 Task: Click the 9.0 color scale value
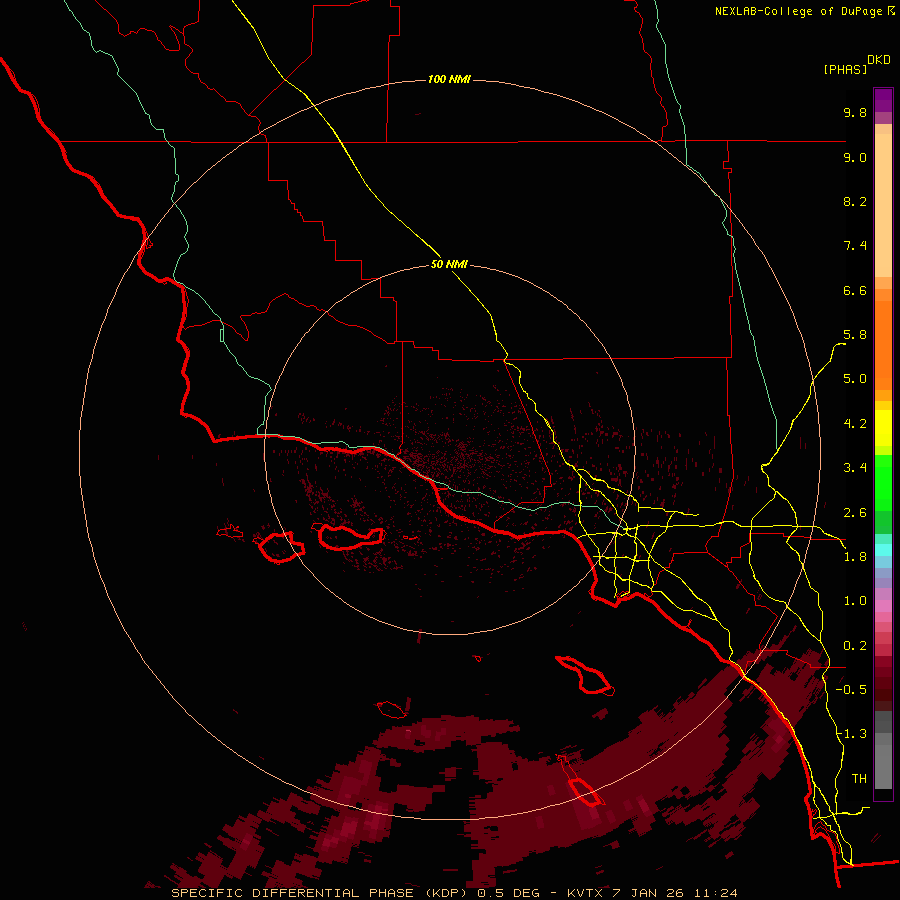pyautogui.click(x=855, y=157)
